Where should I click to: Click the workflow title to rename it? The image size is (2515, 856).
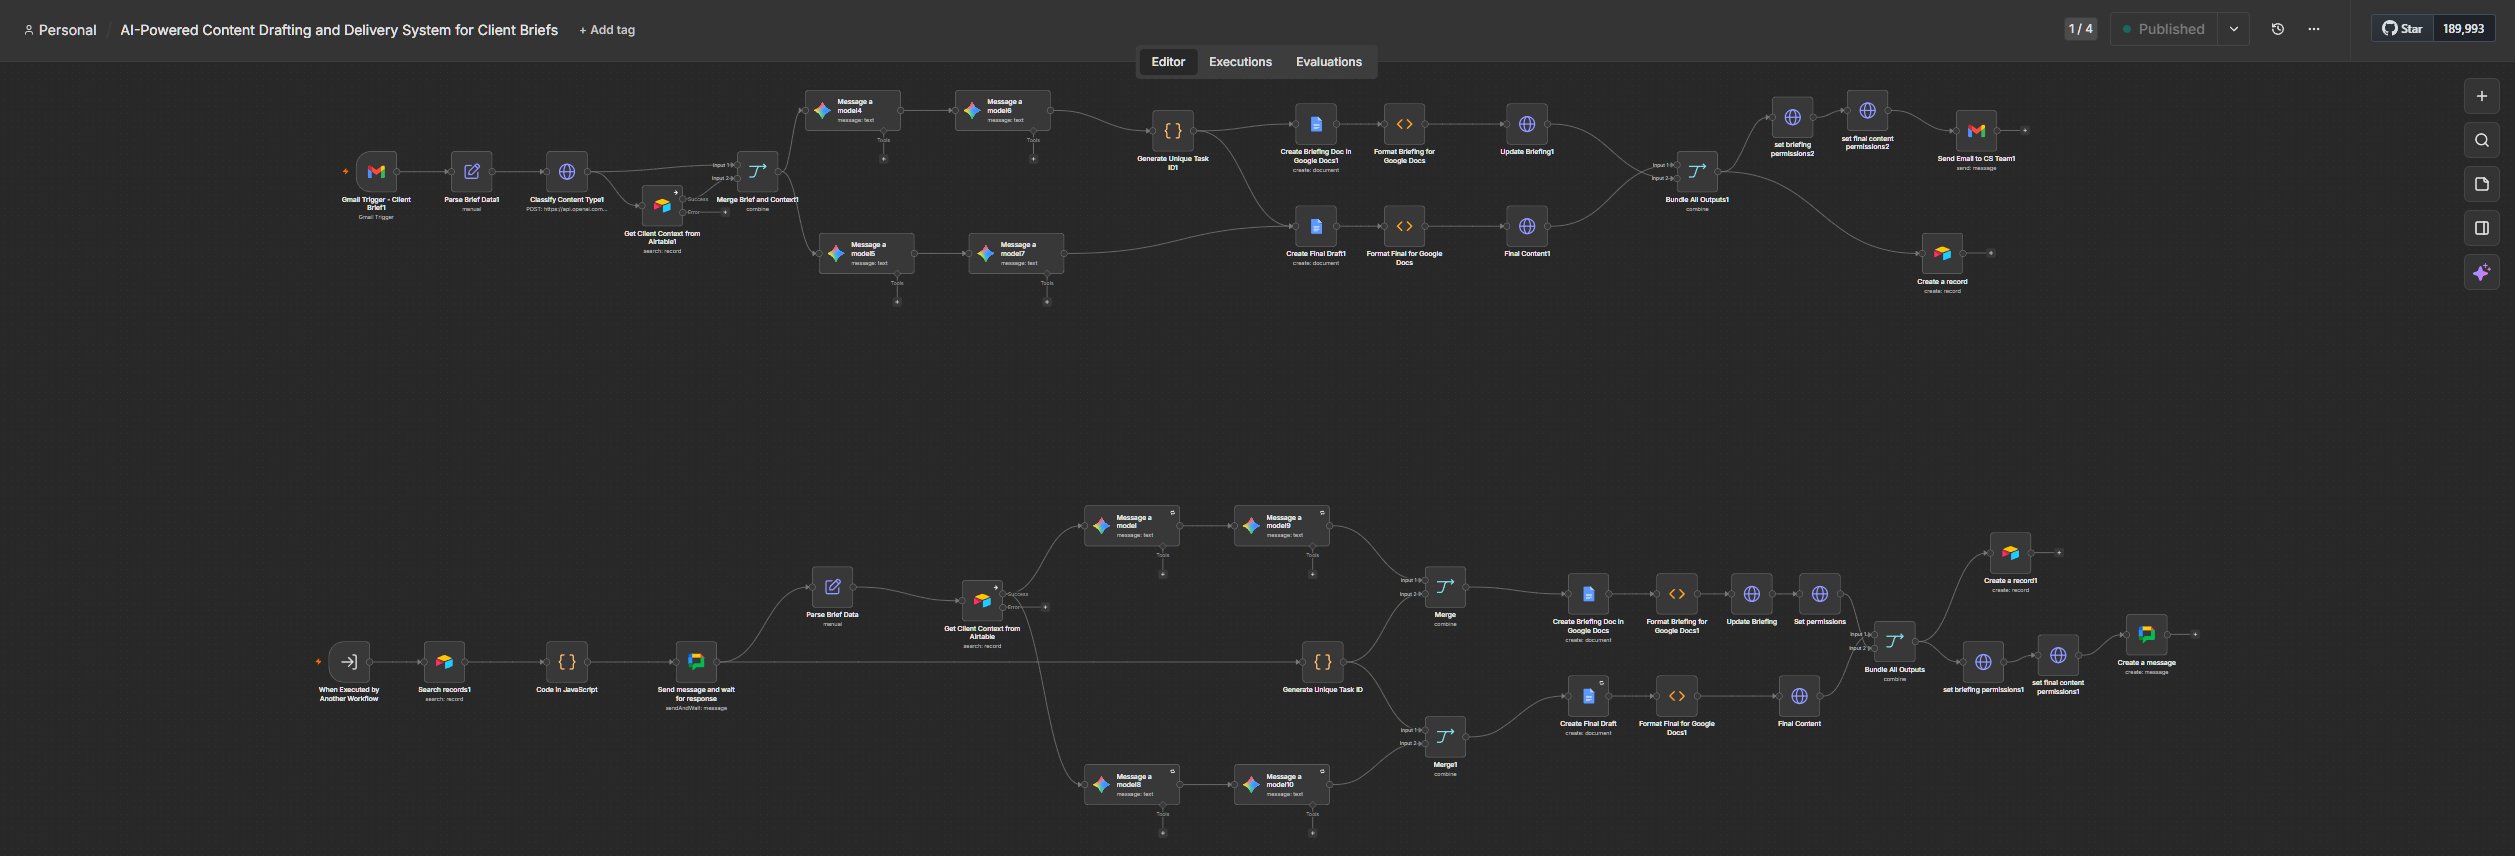(339, 30)
